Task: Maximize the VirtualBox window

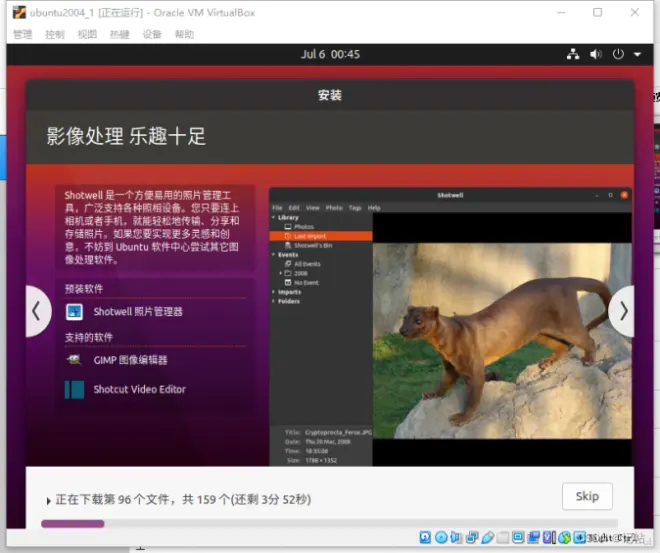Action: (x=597, y=12)
